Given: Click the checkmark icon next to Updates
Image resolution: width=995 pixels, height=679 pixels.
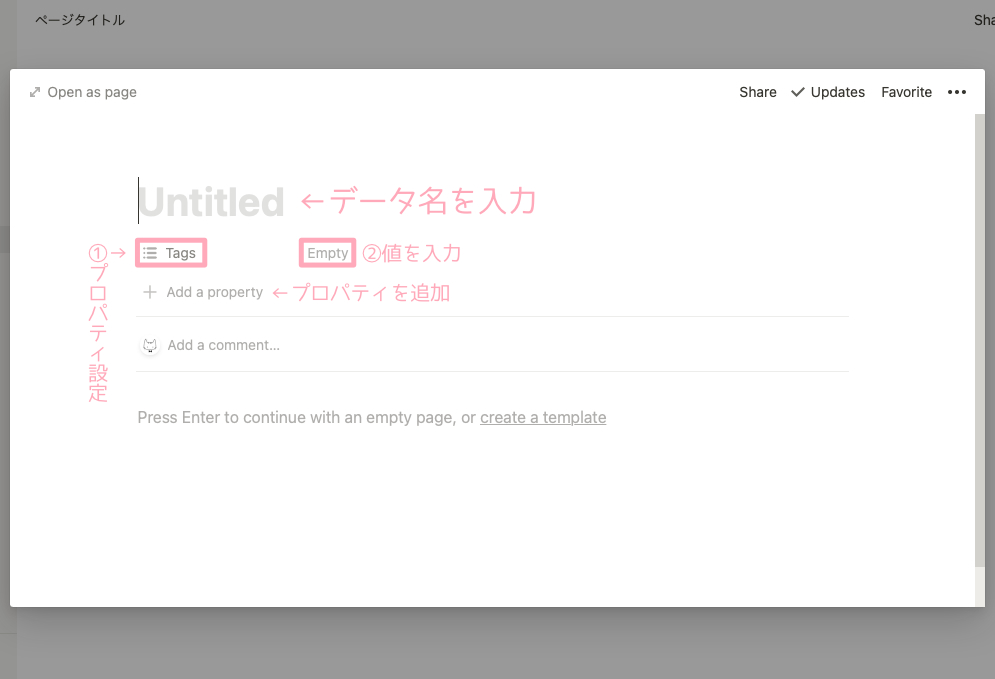Looking at the screenshot, I should 798,92.
